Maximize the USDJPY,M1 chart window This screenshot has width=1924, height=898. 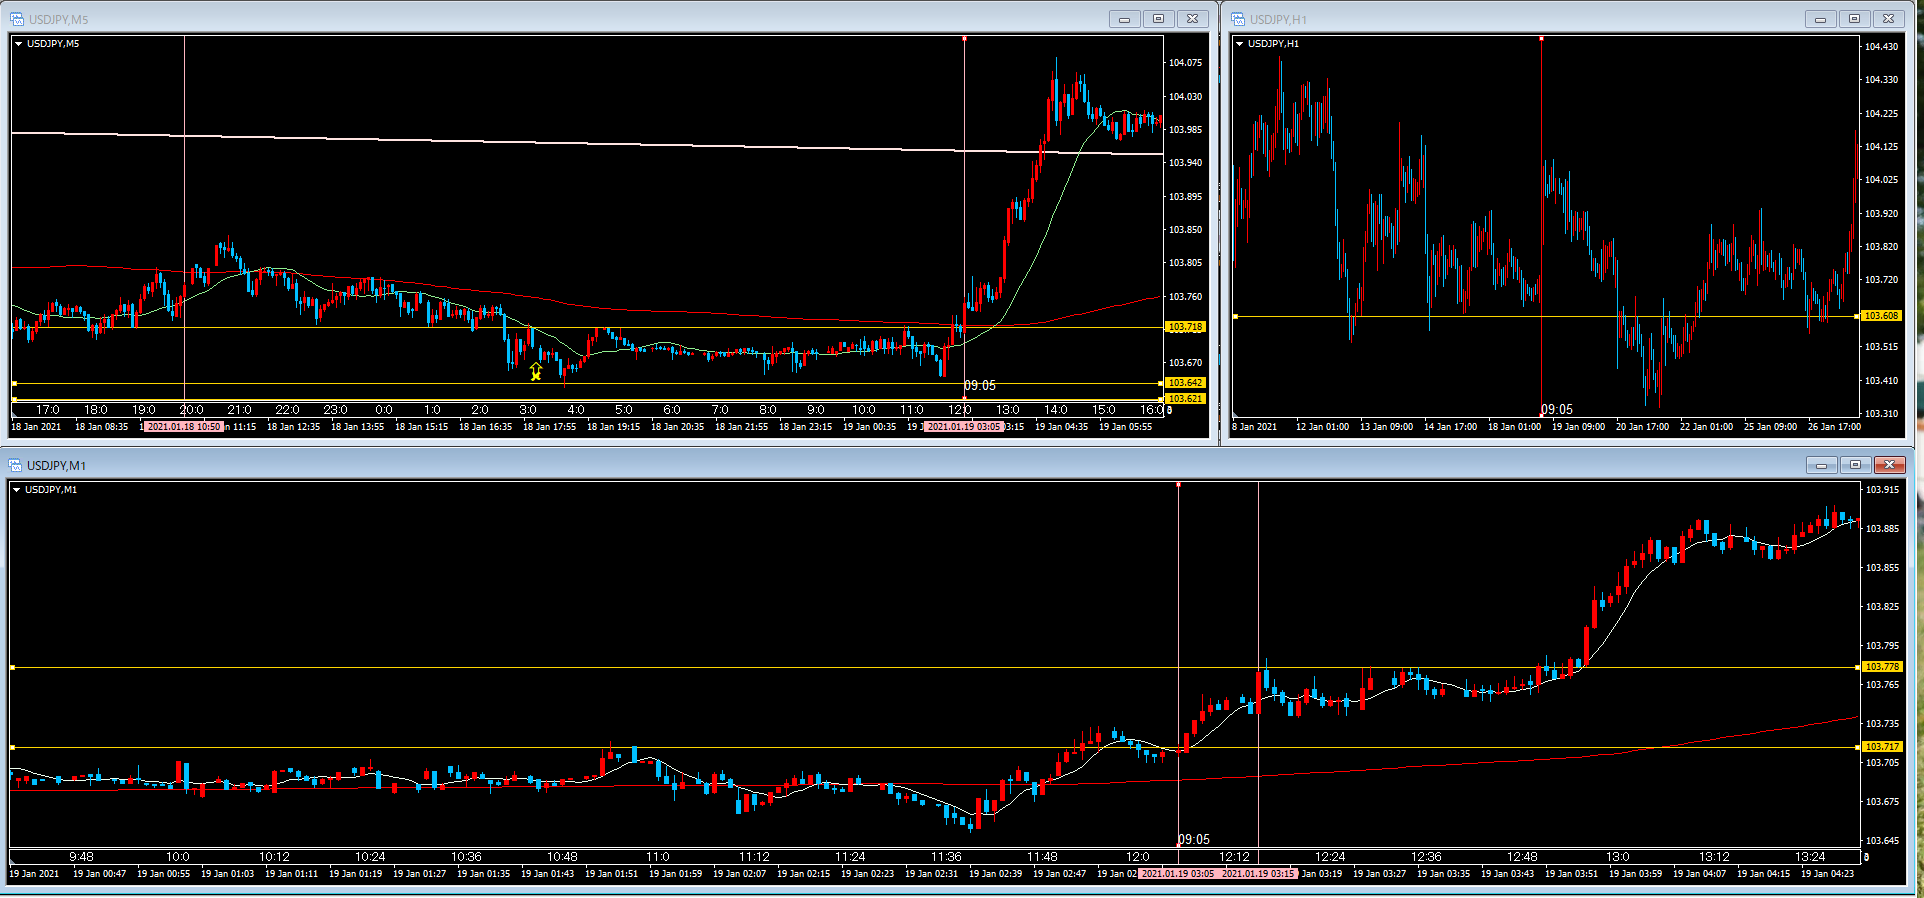coord(1855,465)
